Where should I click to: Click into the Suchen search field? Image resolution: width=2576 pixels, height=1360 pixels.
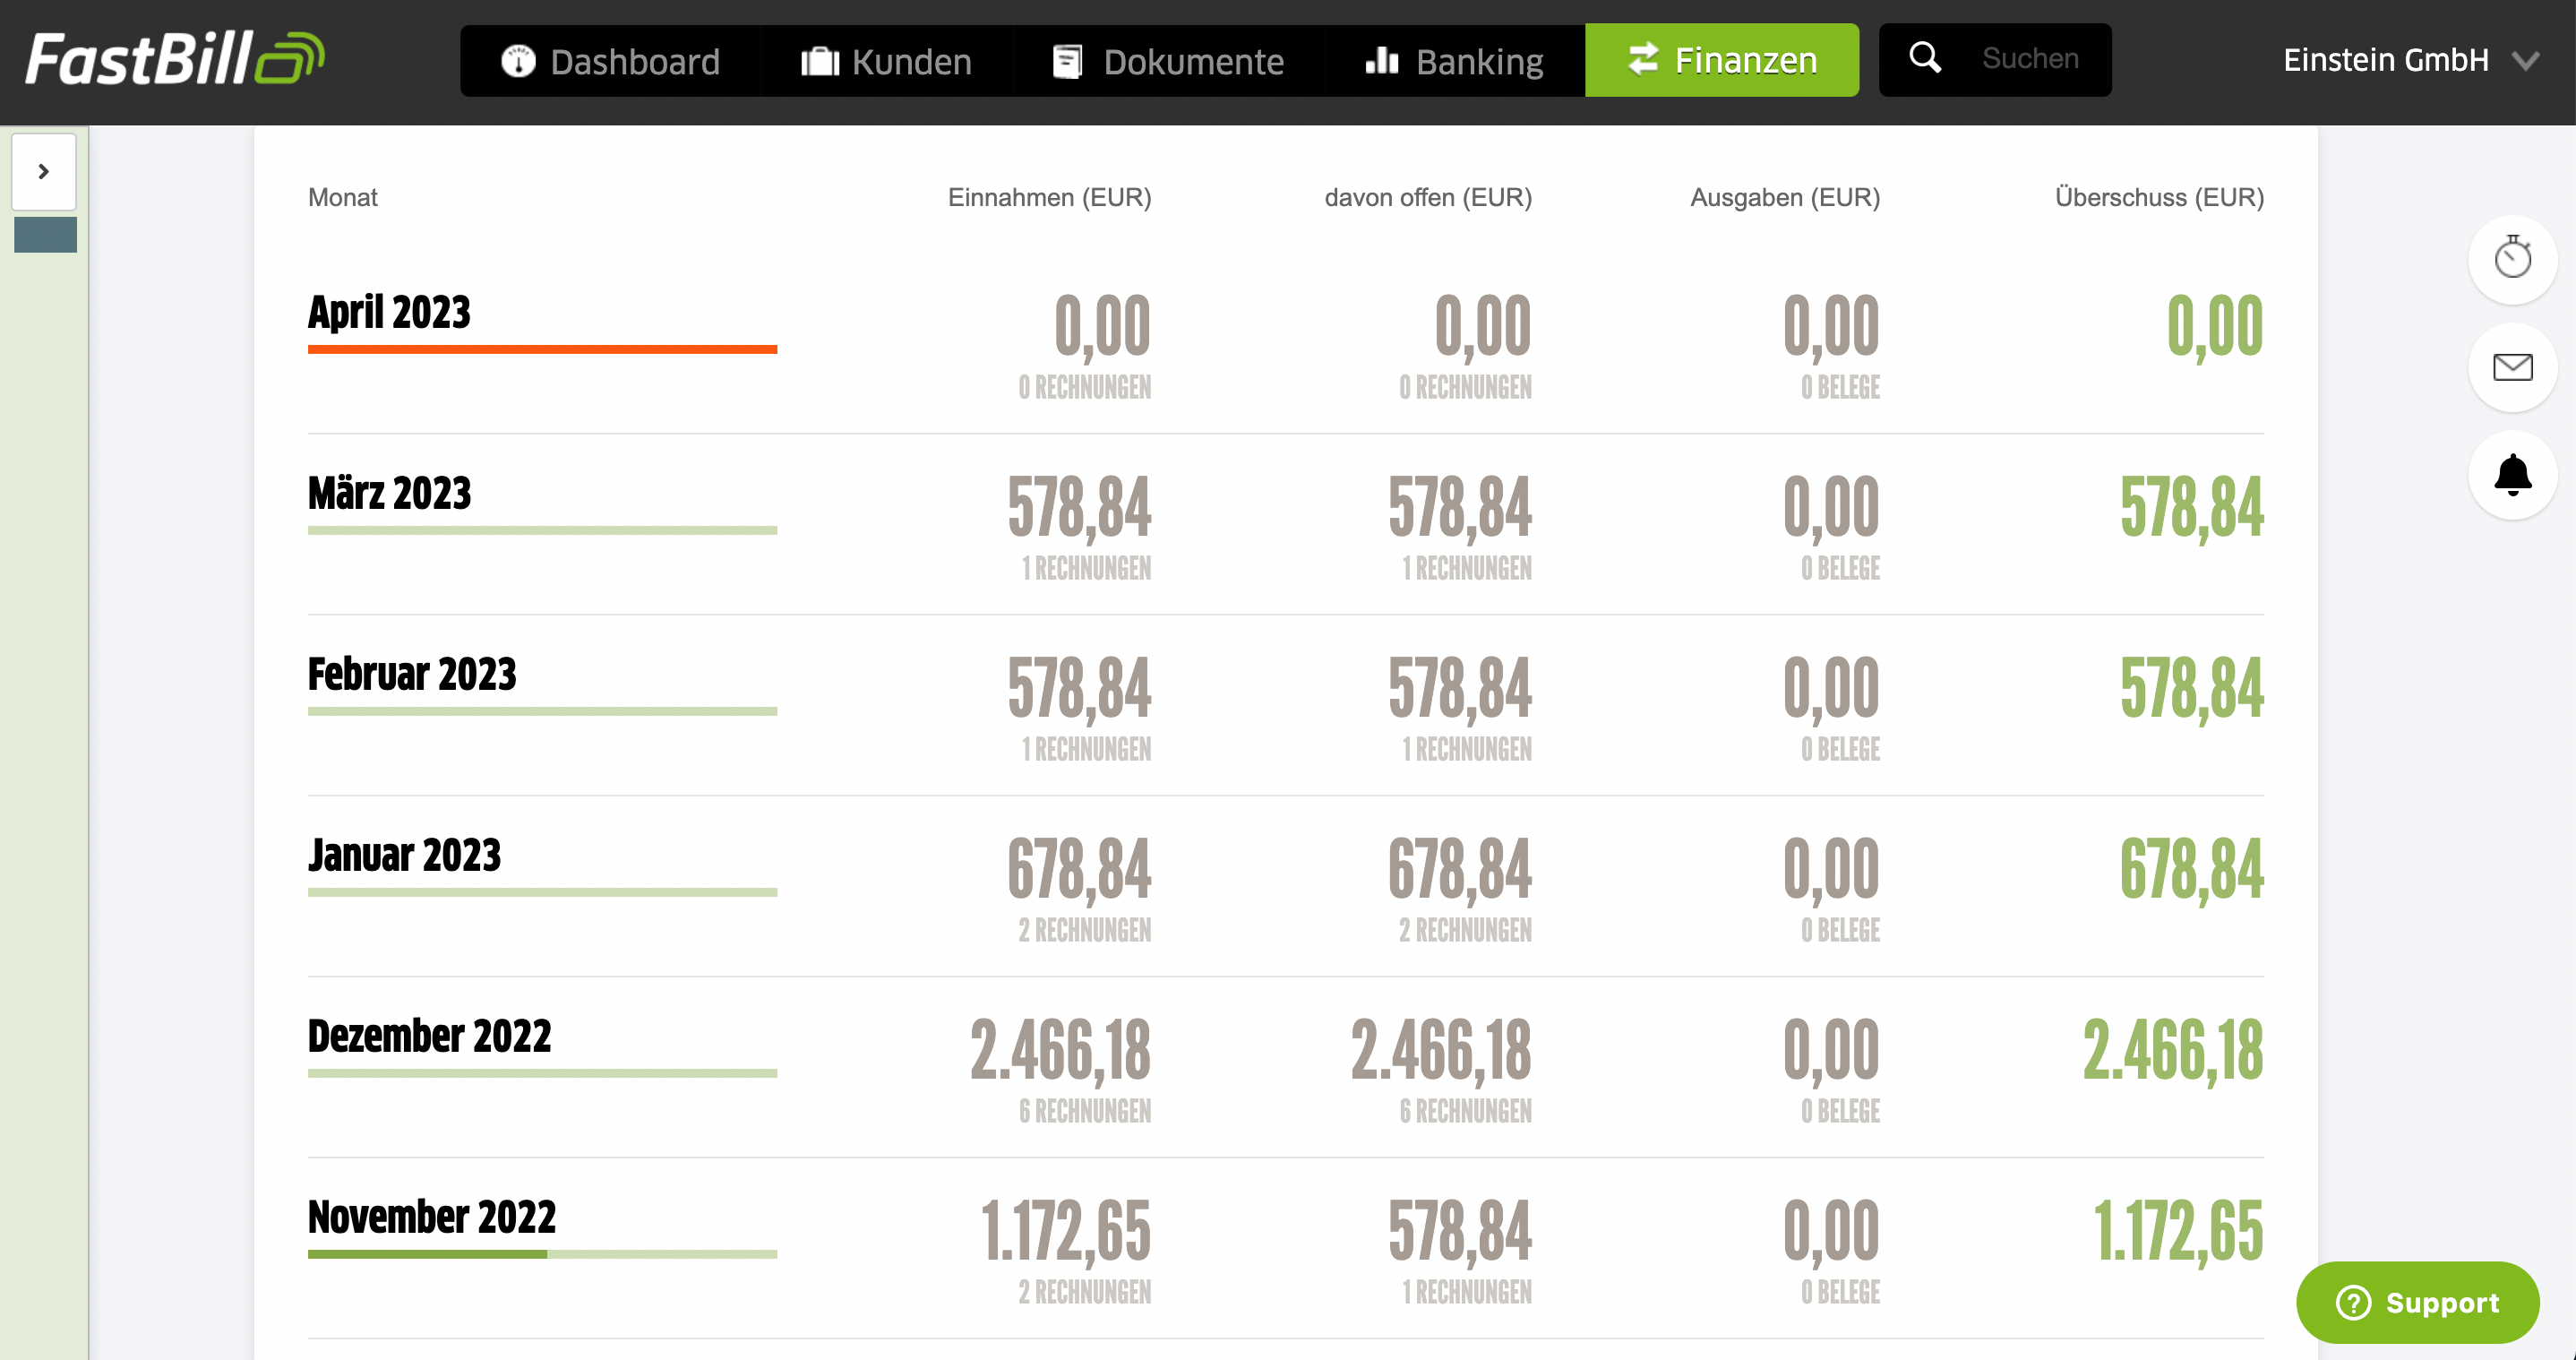click(x=2030, y=58)
